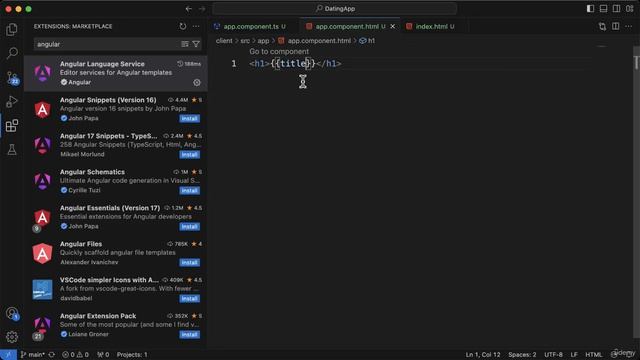Viewport: 640px width, 360px height.
Task: Open the Accounts icon in activity bar
Action: coord(12,313)
